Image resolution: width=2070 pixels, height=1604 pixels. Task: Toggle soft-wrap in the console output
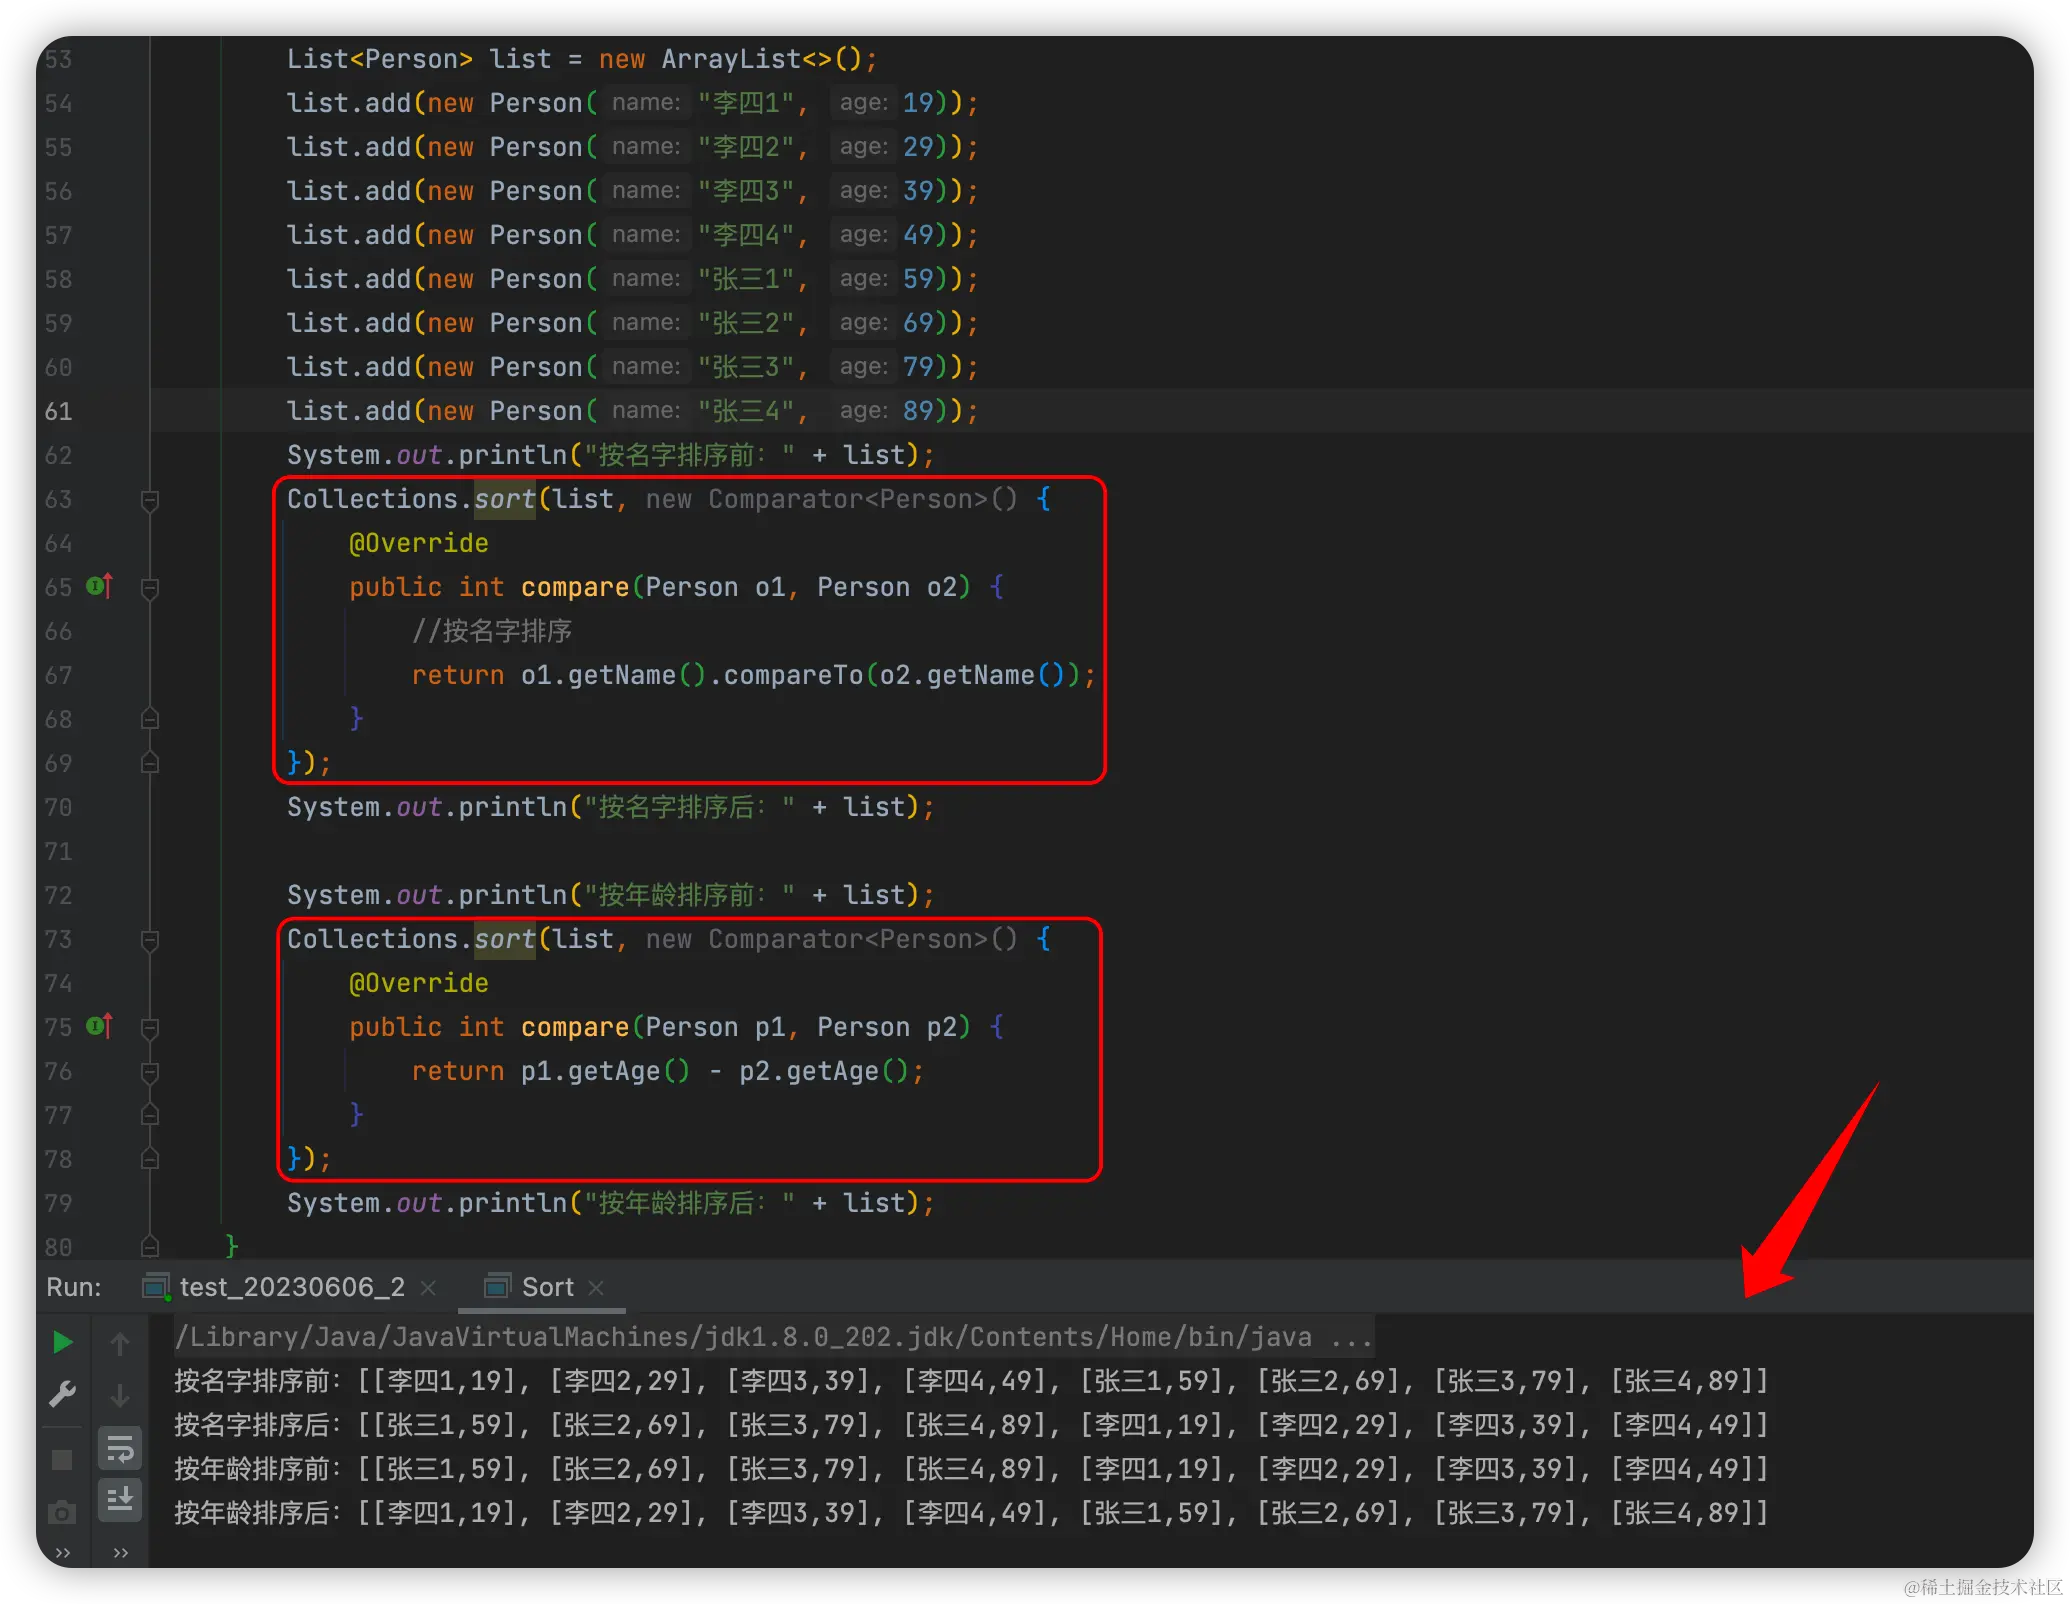pyautogui.click(x=120, y=1448)
